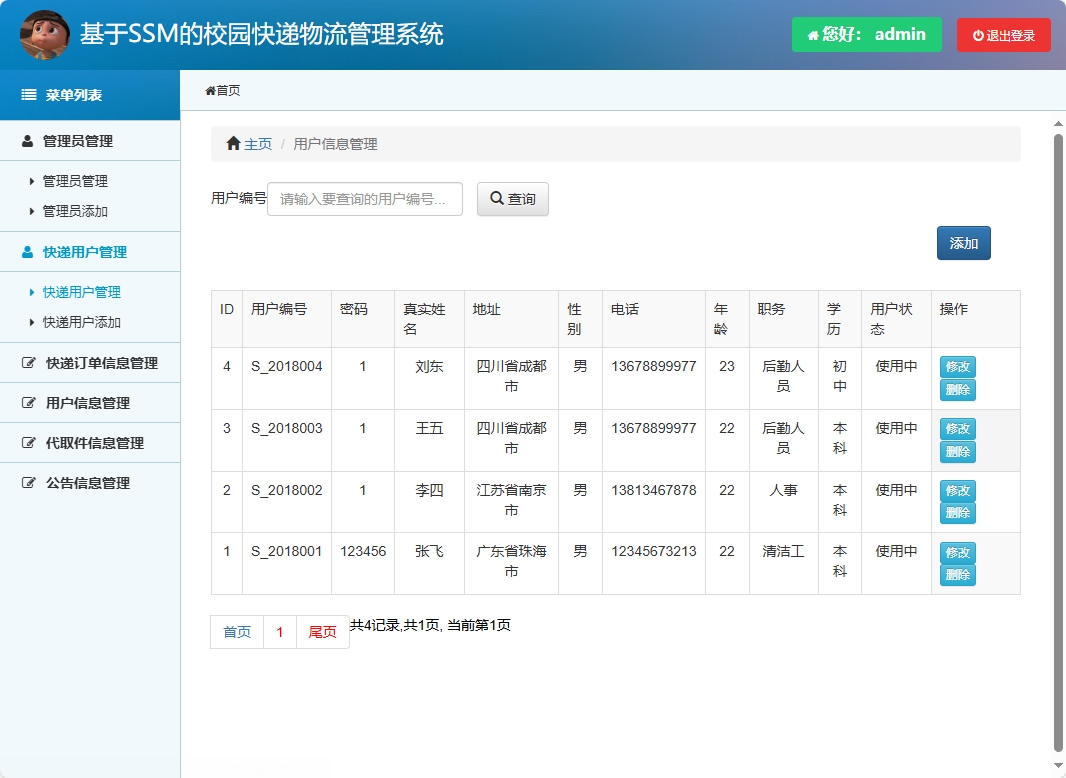Click the 添加 button above the table
Screen dimensions: 1066x778
962,243
